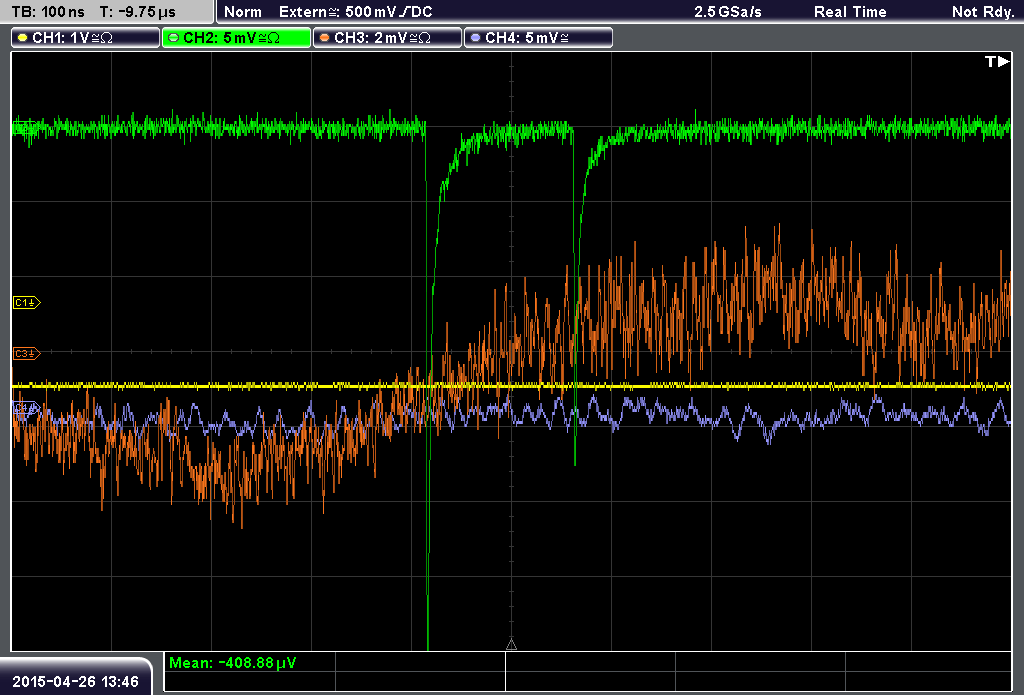Click the C1 ground level marker
The height and width of the screenshot is (695, 1024).
(27, 302)
